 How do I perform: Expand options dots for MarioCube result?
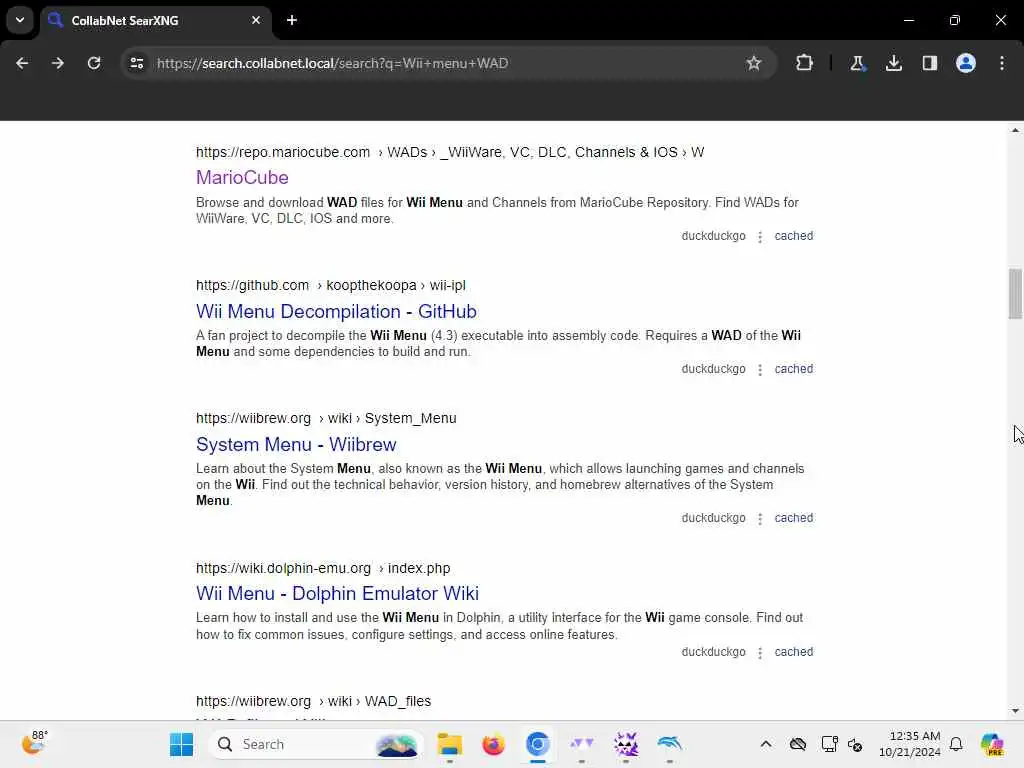coord(760,236)
